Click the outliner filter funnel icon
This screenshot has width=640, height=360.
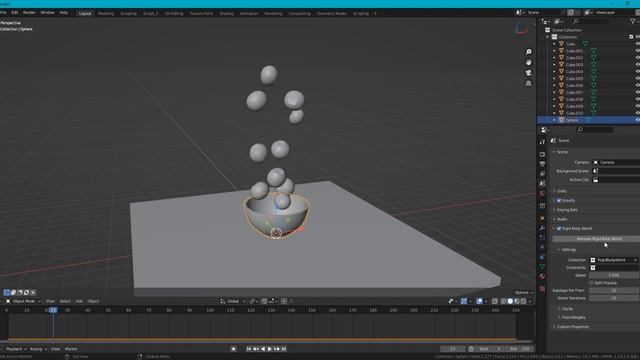click(633, 21)
